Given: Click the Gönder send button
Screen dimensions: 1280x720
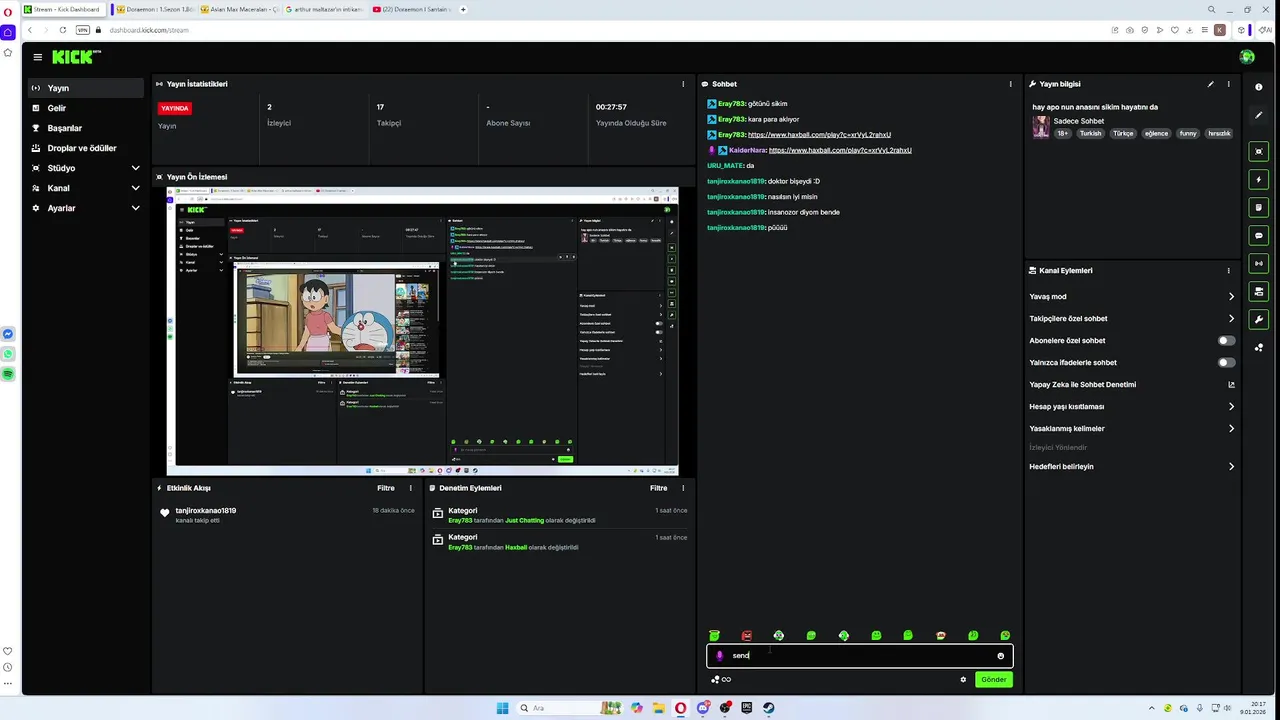Looking at the screenshot, I should (993, 680).
